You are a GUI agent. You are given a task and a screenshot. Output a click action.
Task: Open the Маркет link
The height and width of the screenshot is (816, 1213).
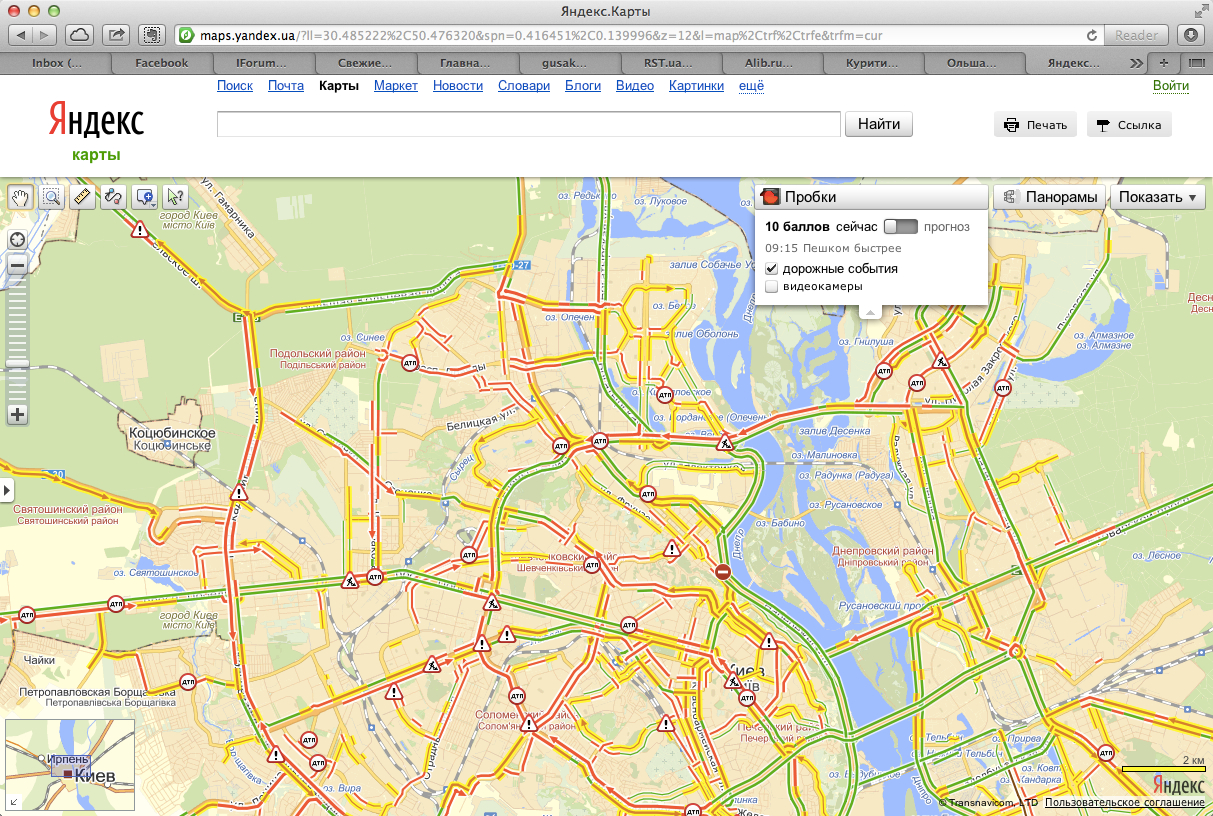point(396,86)
